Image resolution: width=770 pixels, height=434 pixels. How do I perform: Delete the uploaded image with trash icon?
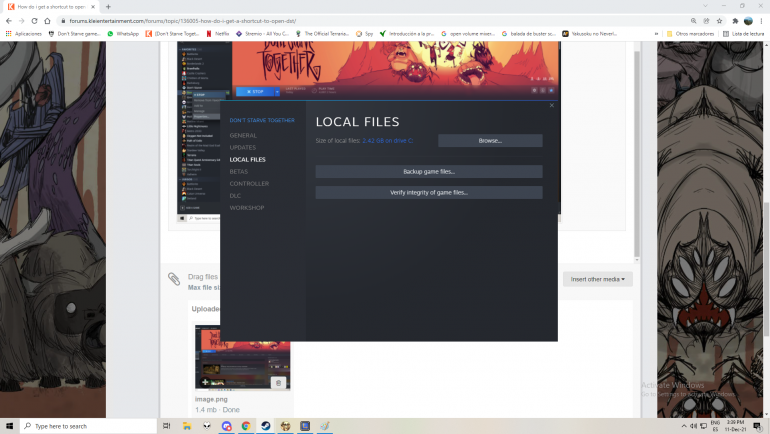(x=278, y=383)
